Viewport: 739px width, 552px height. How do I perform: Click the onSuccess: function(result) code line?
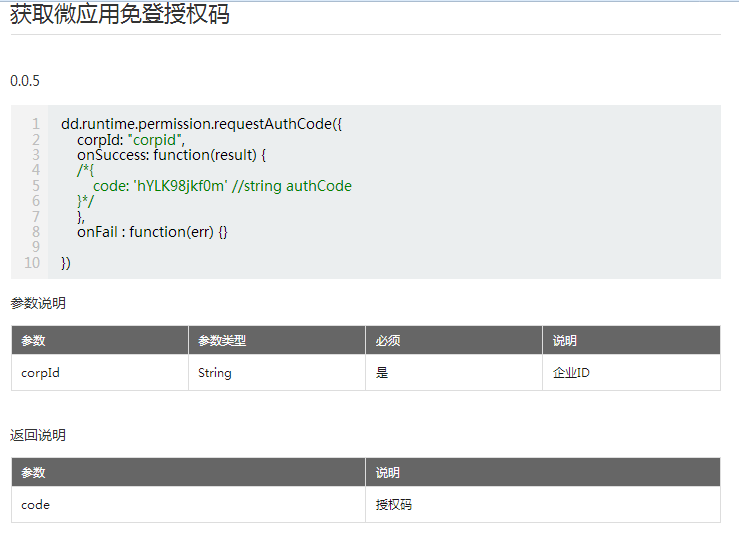click(x=172, y=155)
